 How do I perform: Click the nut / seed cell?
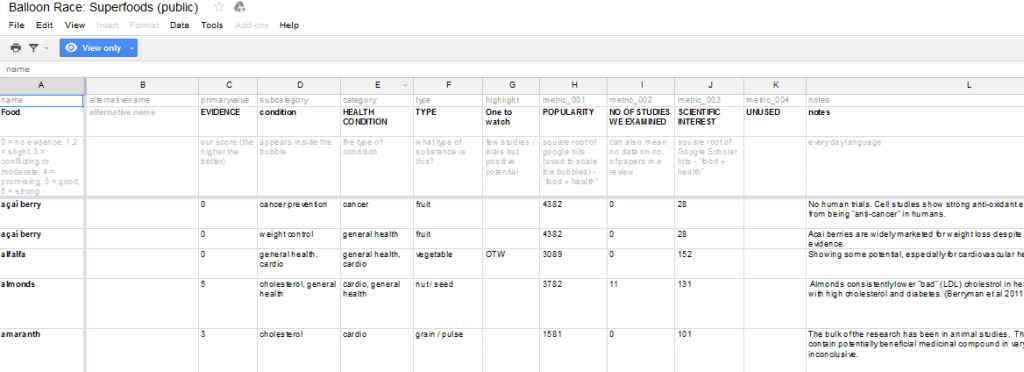(448, 303)
